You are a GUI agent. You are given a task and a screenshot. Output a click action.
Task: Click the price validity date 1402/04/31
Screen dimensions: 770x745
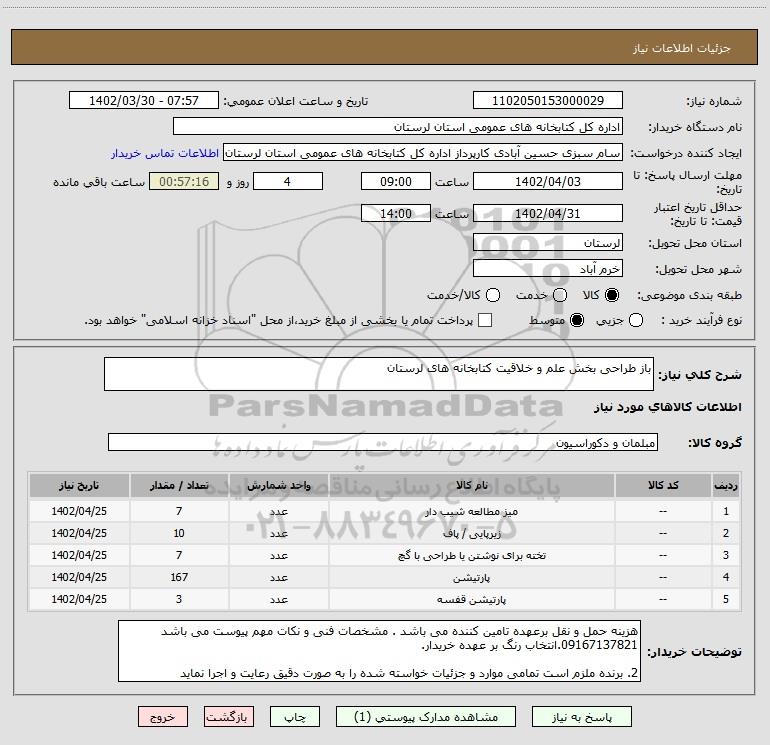pyautogui.click(x=548, y=214)
